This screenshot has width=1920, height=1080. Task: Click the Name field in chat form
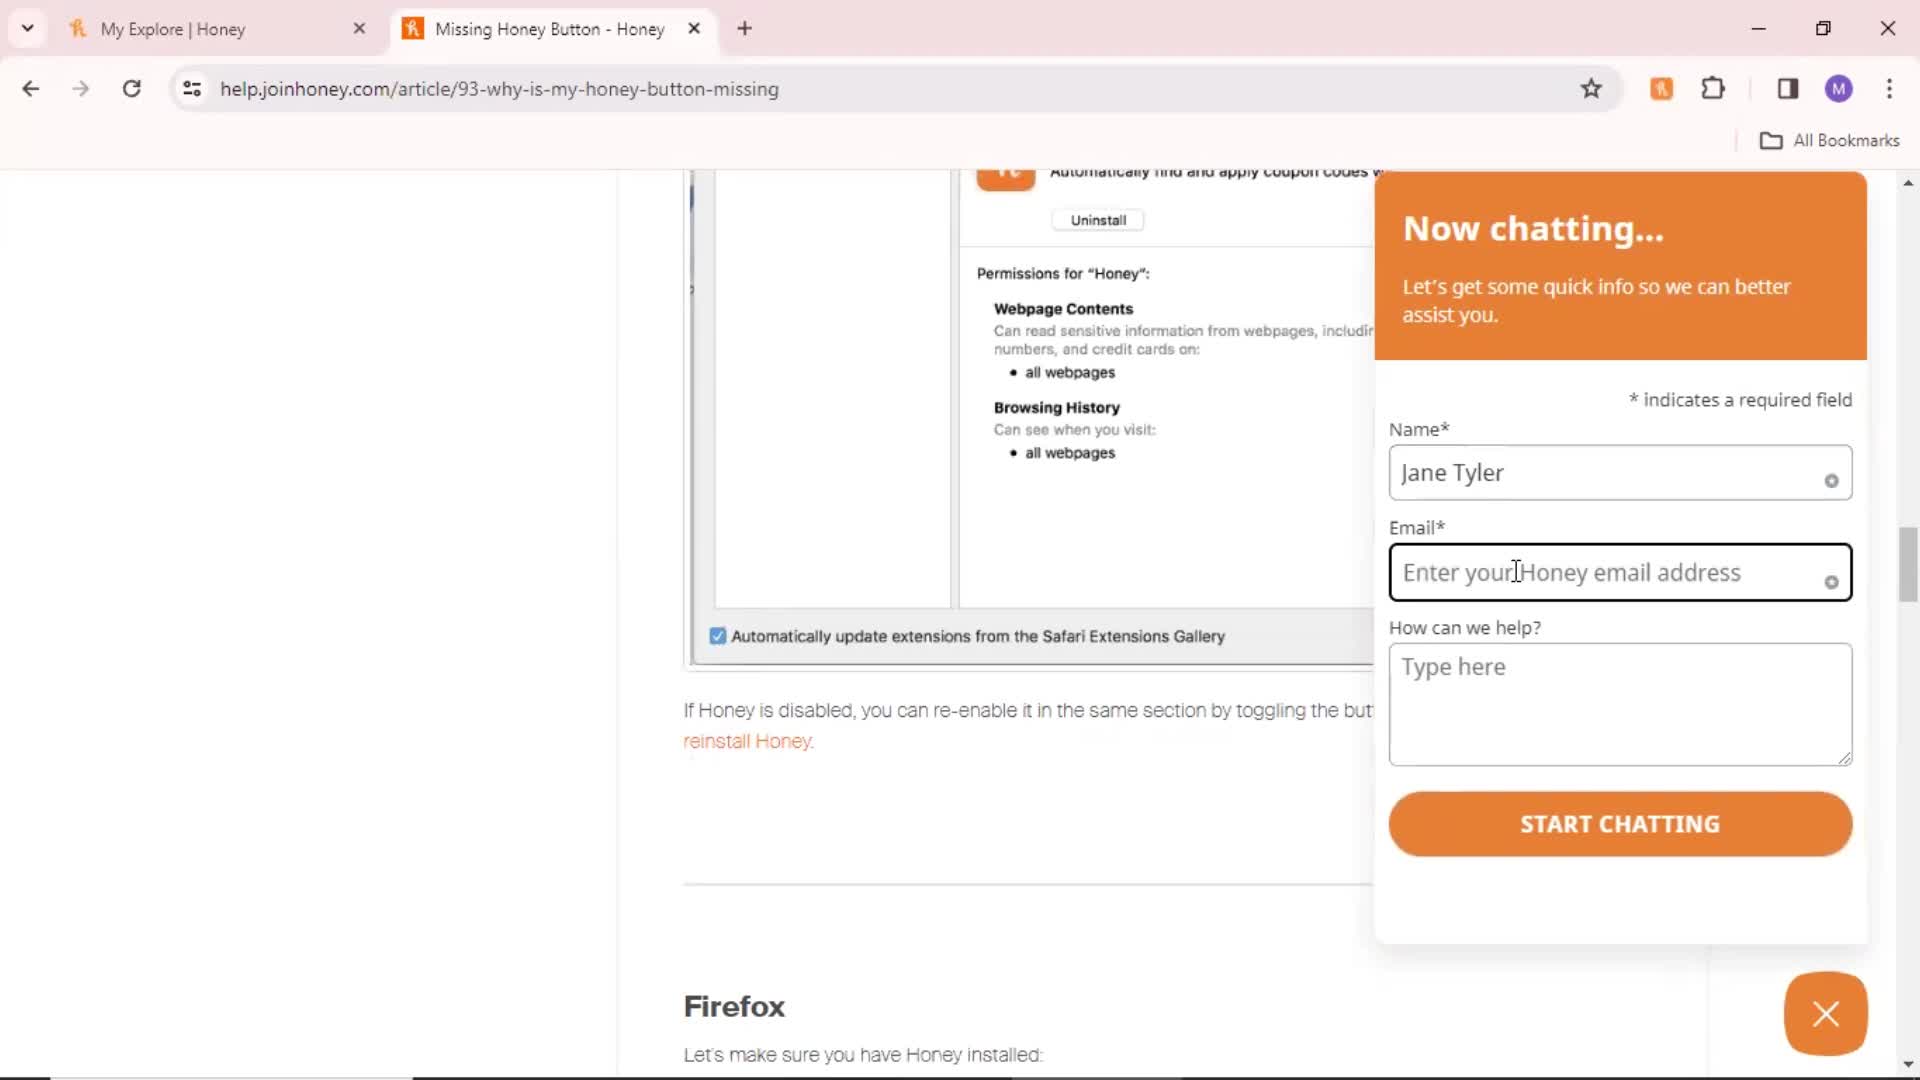[1619, 472]
